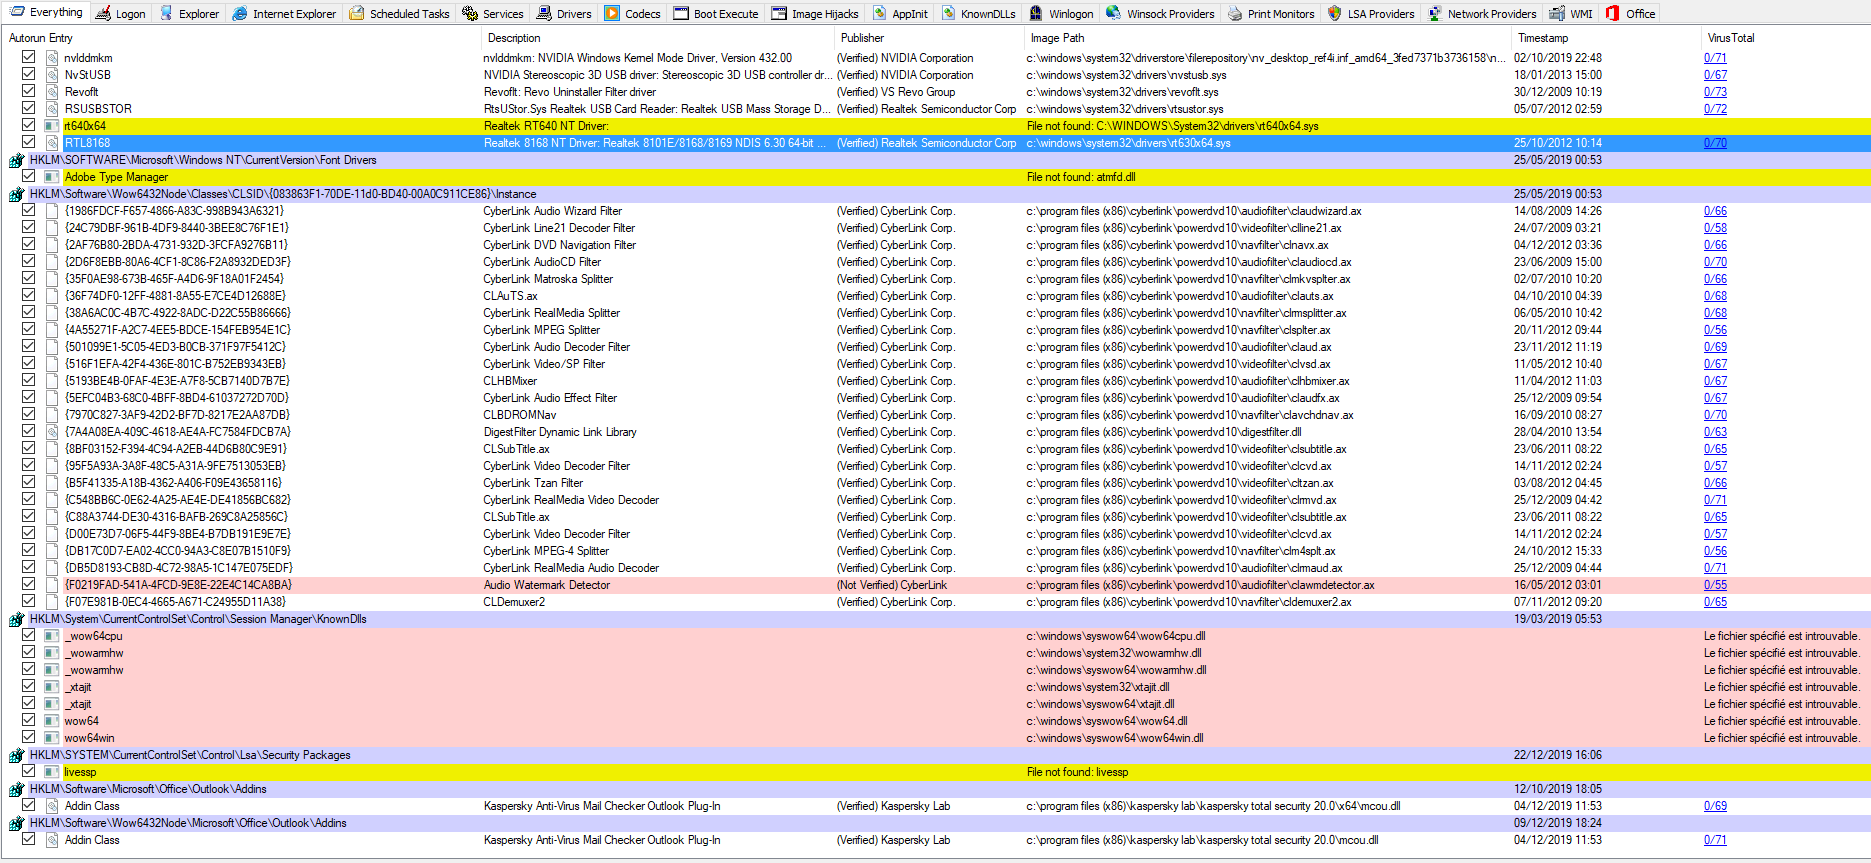Open VirusTotal result 0/71 for nvlddmkm
1871x863 pixels.
point(1715,58)
